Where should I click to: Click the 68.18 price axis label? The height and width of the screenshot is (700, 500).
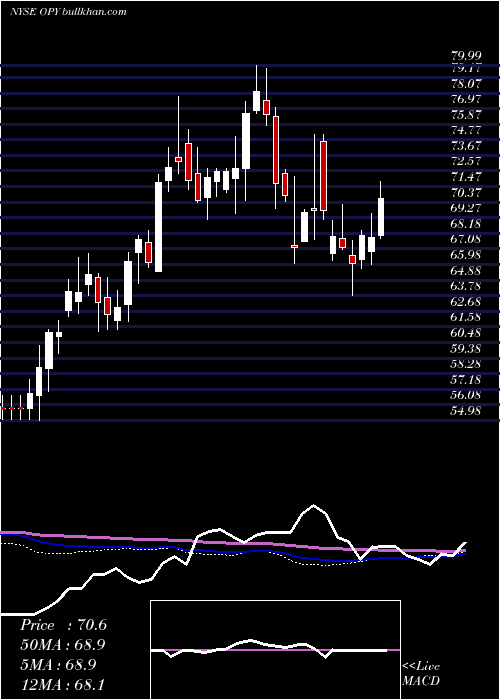pos(466,224)
